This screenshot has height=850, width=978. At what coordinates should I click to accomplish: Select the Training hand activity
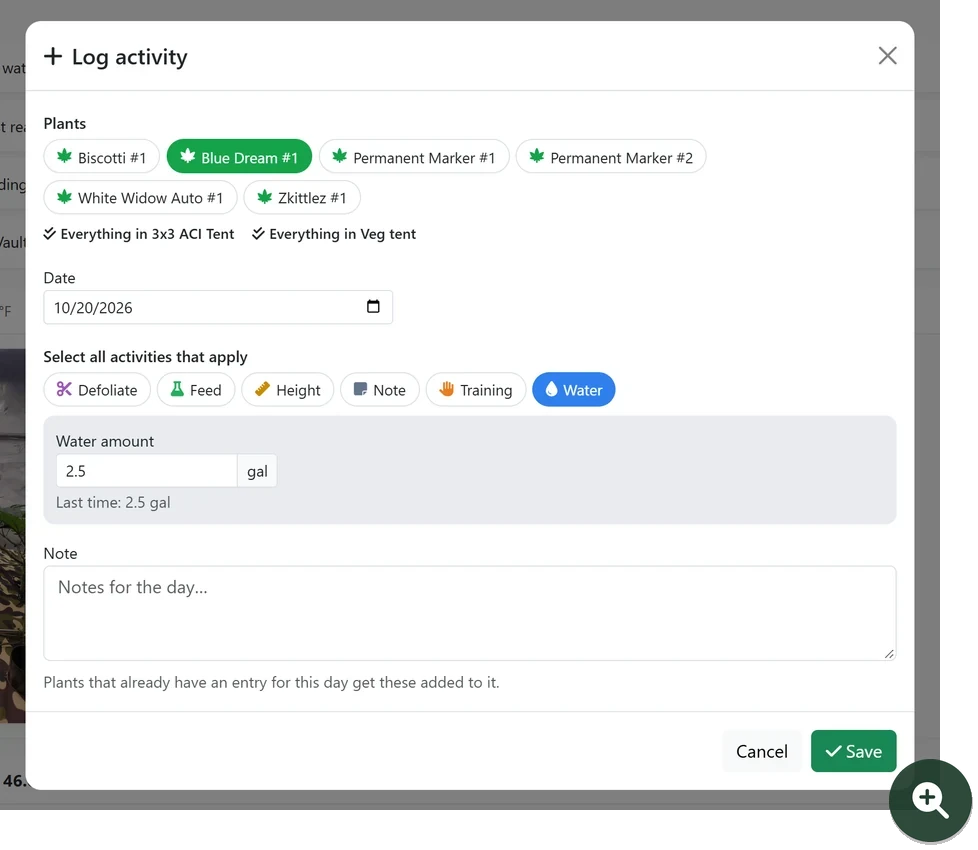point(476,390)
